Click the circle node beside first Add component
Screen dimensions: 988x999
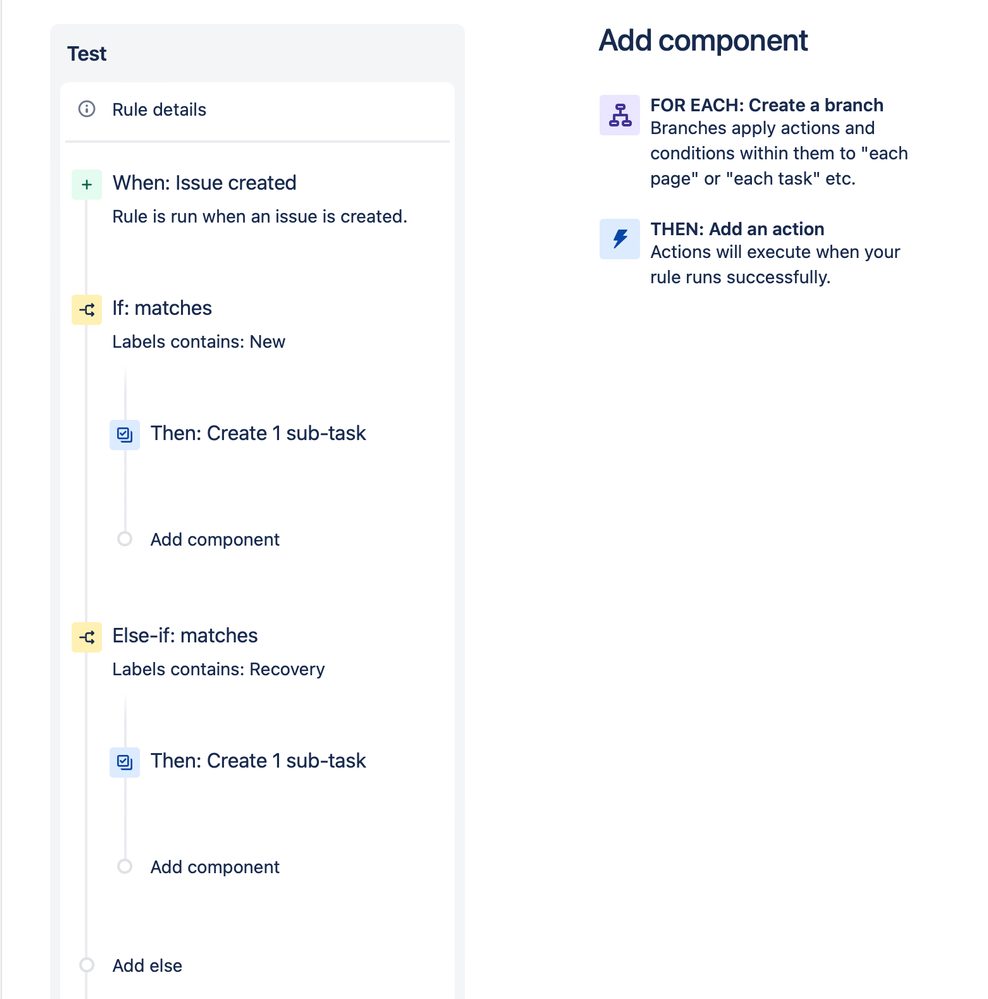point(124,539)
